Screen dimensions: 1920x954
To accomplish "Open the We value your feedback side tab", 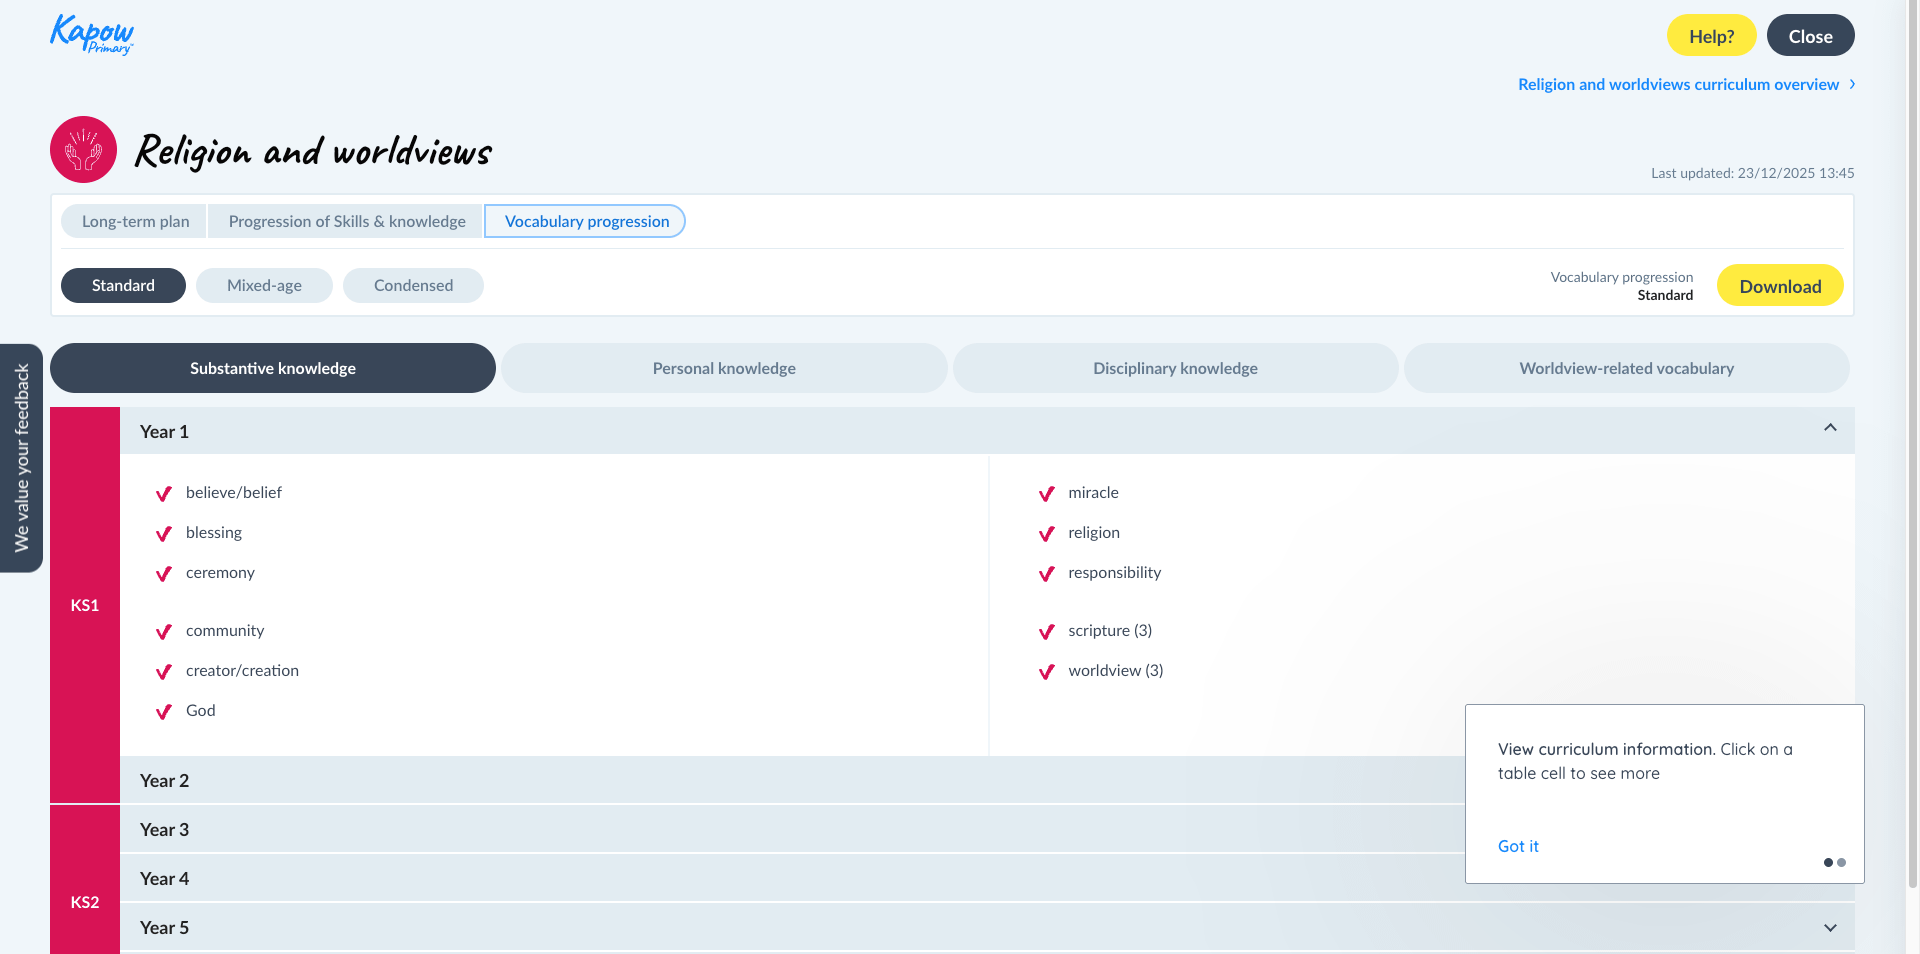I will (21, 458).
